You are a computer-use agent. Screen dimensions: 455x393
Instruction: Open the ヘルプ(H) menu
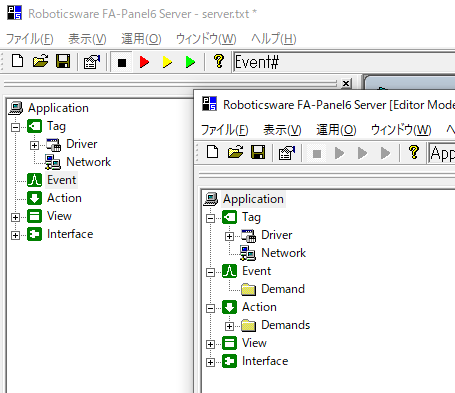(274, 39)
